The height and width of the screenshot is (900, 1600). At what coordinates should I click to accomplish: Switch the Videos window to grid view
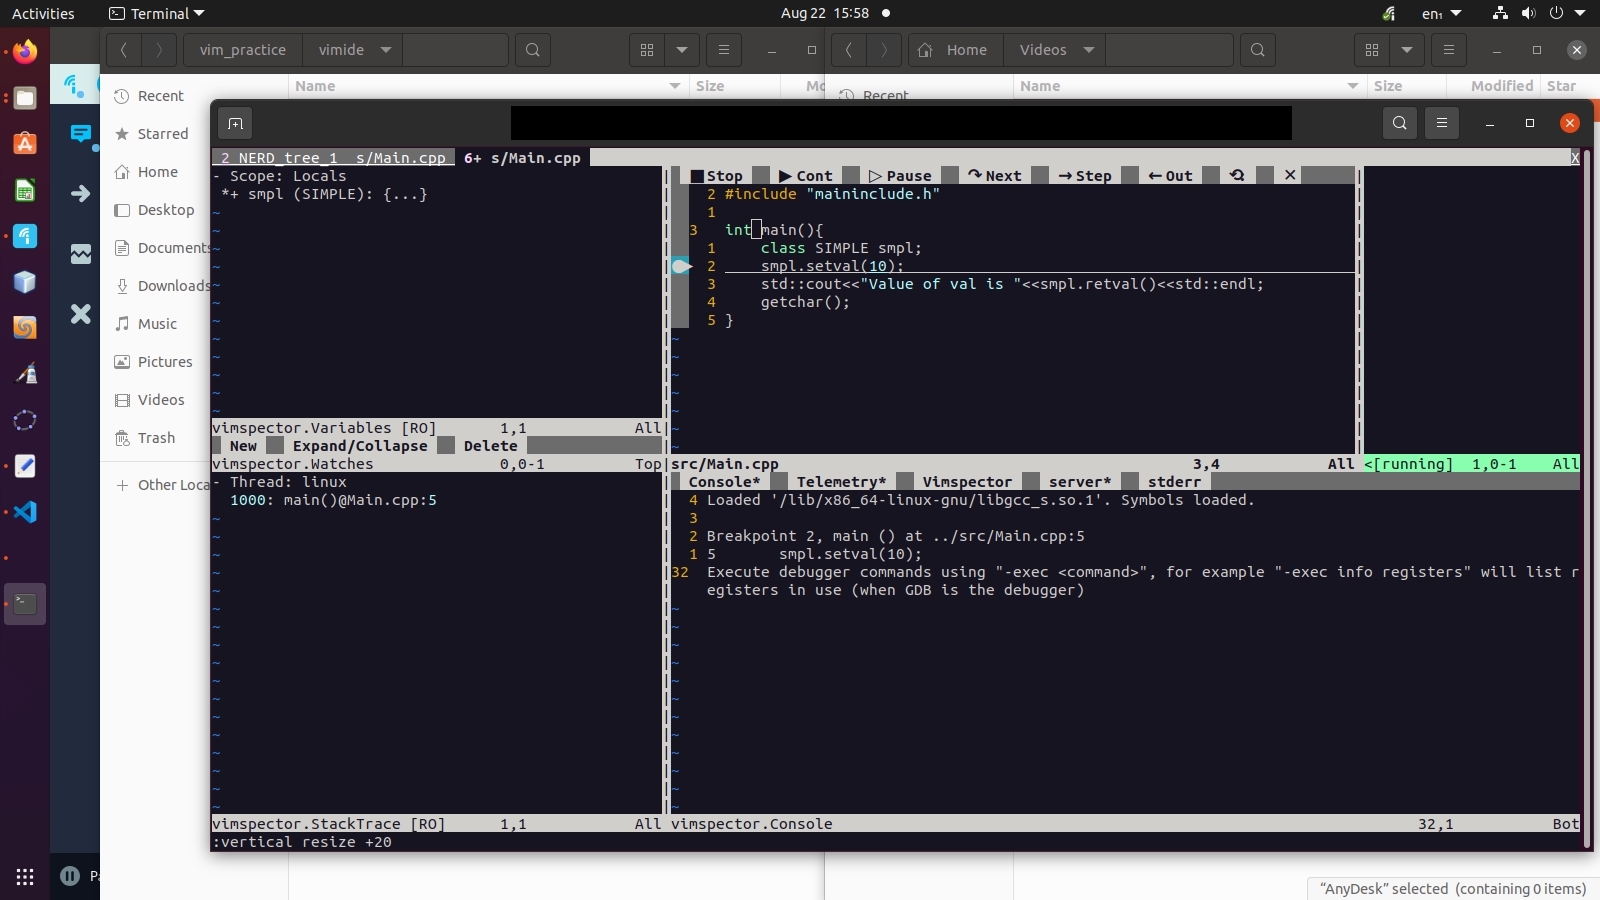(1371, 49)
